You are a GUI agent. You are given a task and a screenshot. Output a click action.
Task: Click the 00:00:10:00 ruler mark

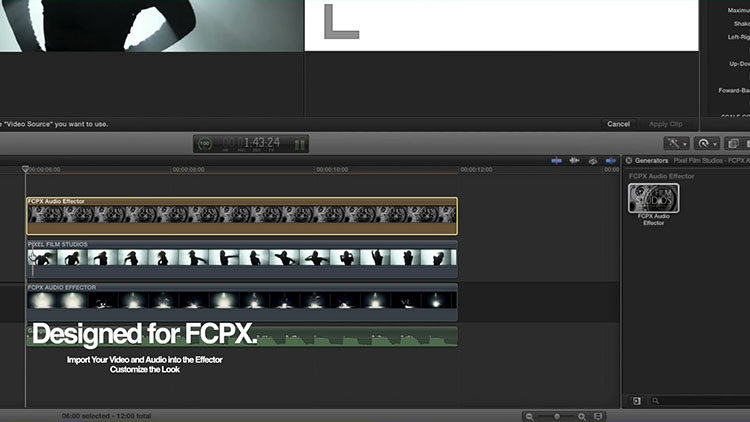point(332,169)
